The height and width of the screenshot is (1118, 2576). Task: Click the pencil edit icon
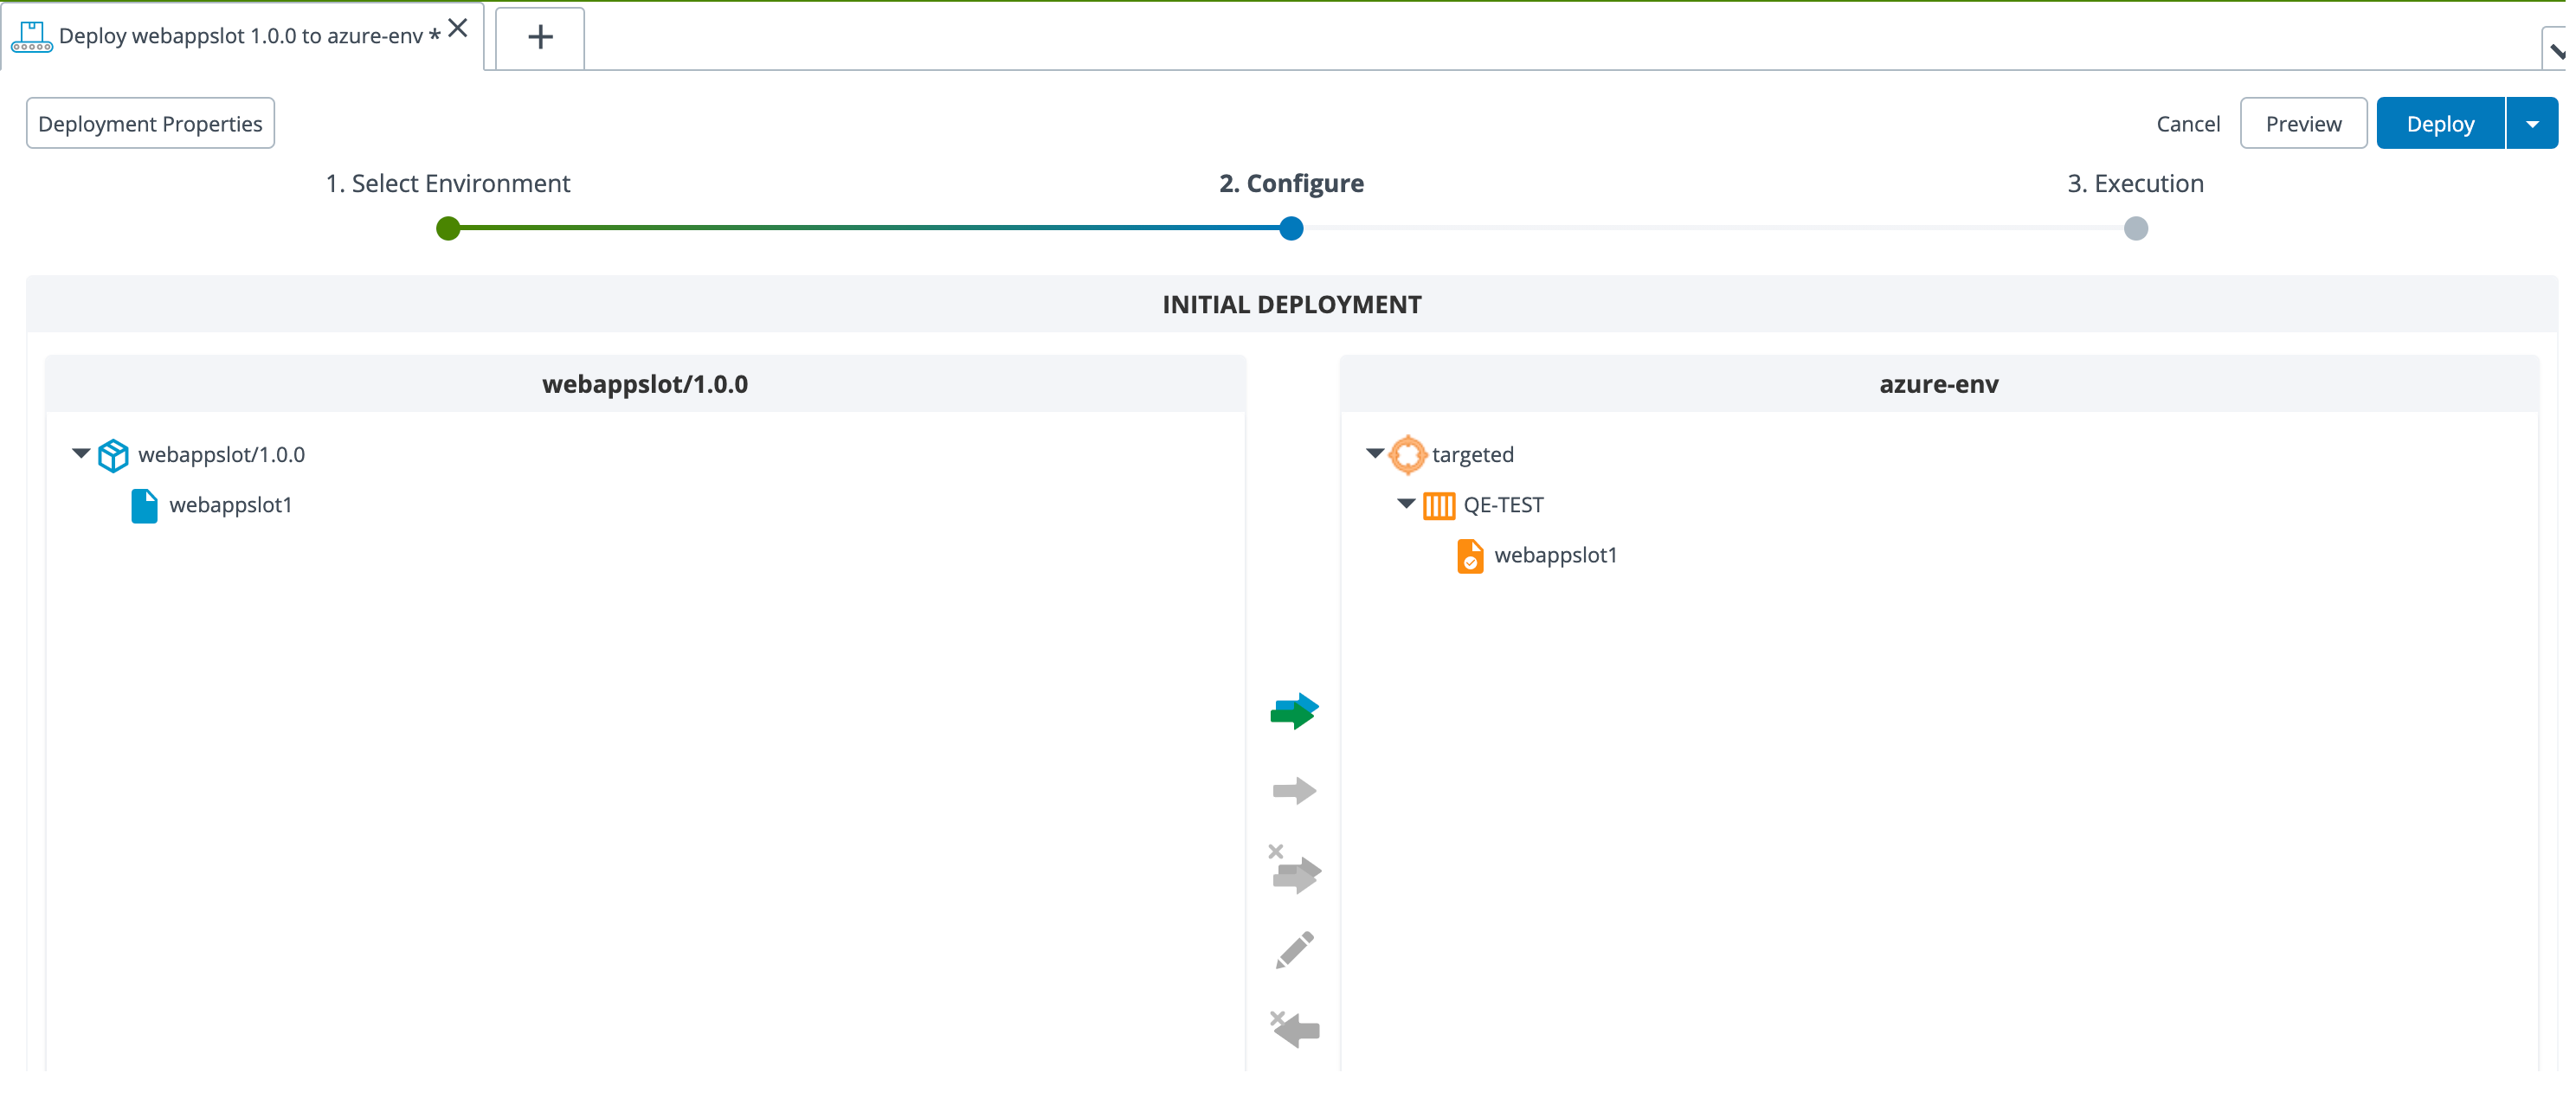(1296, 949)
